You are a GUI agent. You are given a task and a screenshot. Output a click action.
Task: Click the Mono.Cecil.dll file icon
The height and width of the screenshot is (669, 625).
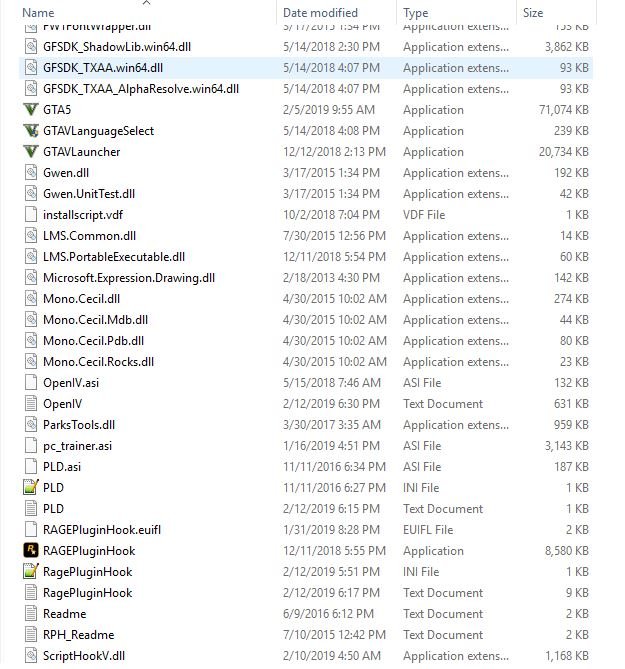[31, 299]
